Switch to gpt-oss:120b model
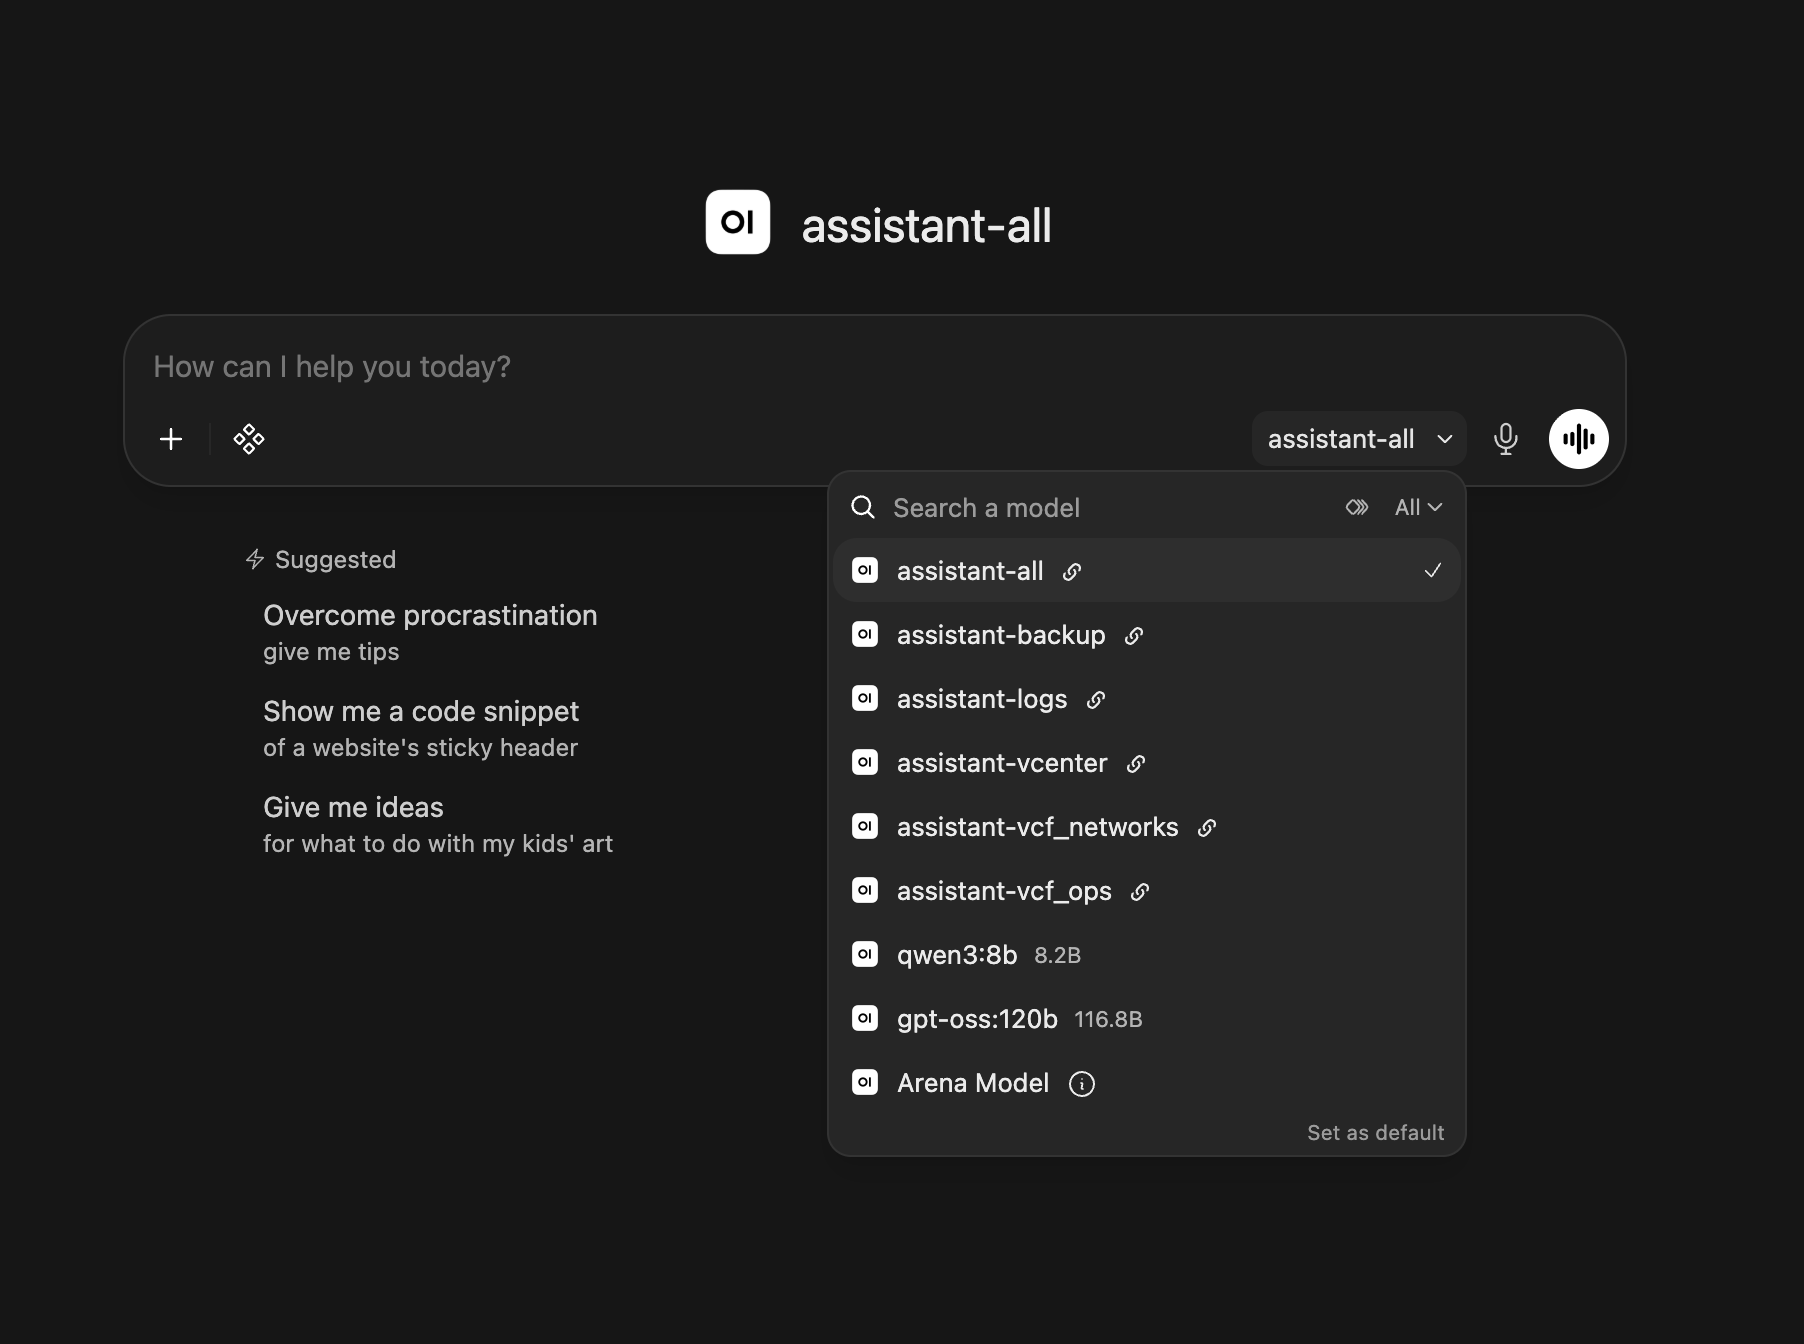The width and height of the screenshot is (1804, 1344). (x=1147, y=1018)
